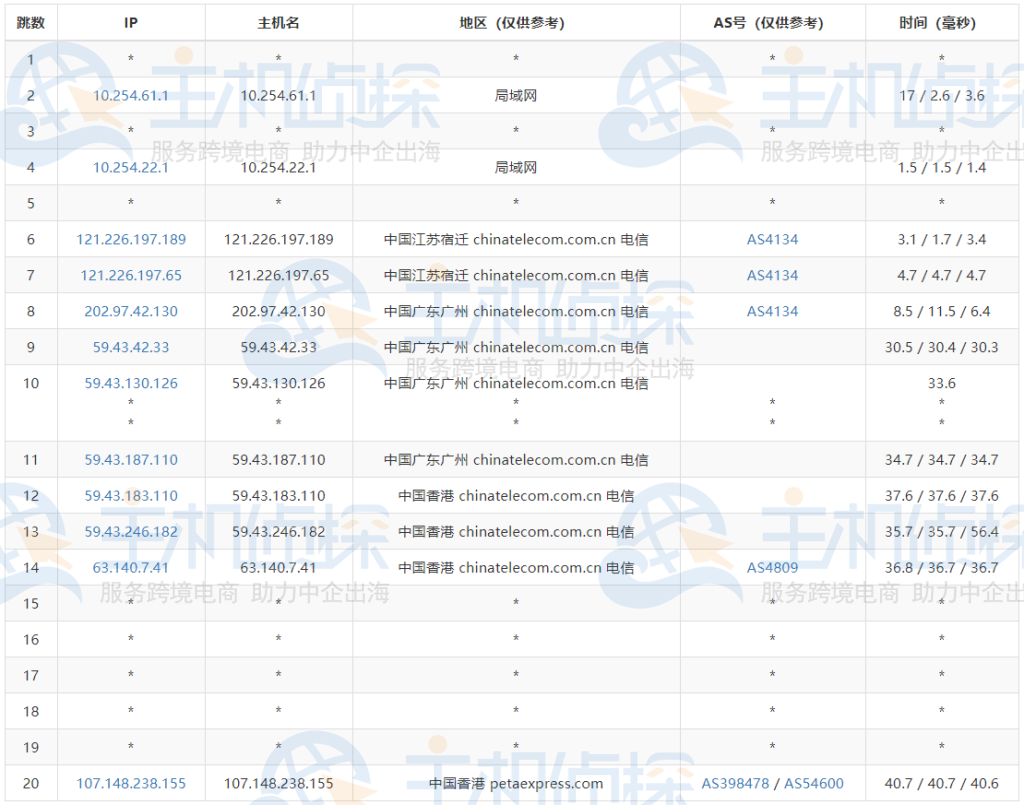Click the 跳数 column header
1024x805 pixels.
click(31, 22)
